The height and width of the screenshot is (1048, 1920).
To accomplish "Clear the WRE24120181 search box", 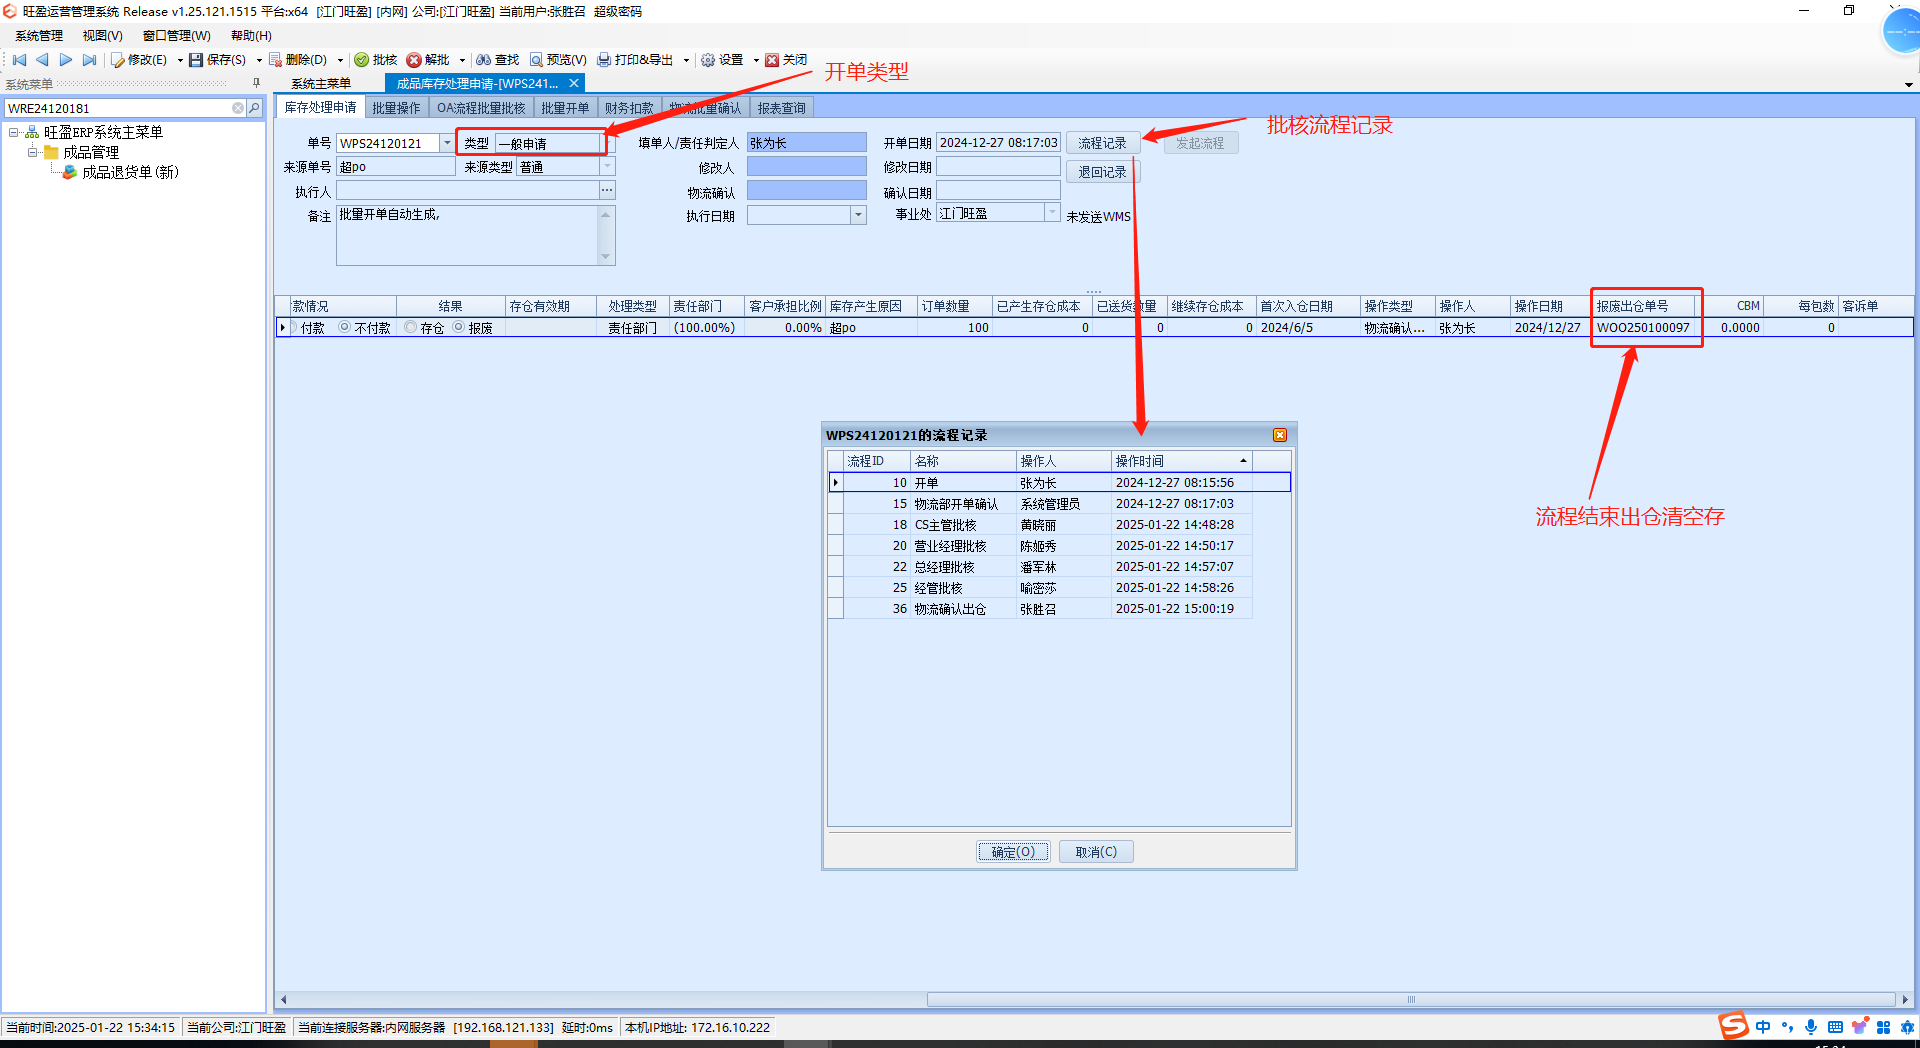I will tap(238, 108).
